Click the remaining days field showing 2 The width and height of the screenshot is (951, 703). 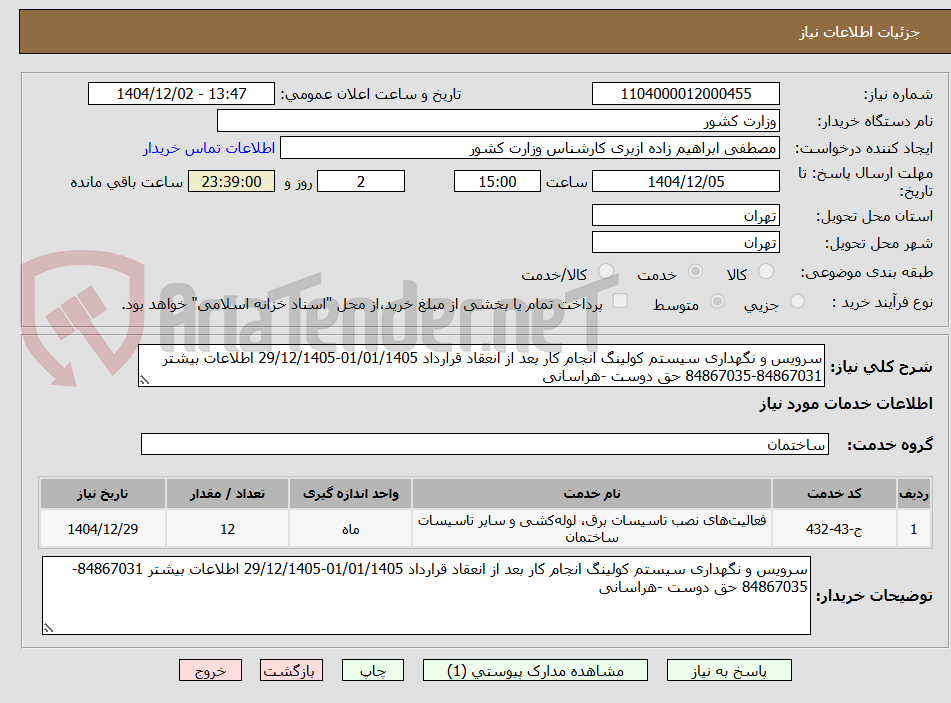pyautogui.click(x=361, y=181)
